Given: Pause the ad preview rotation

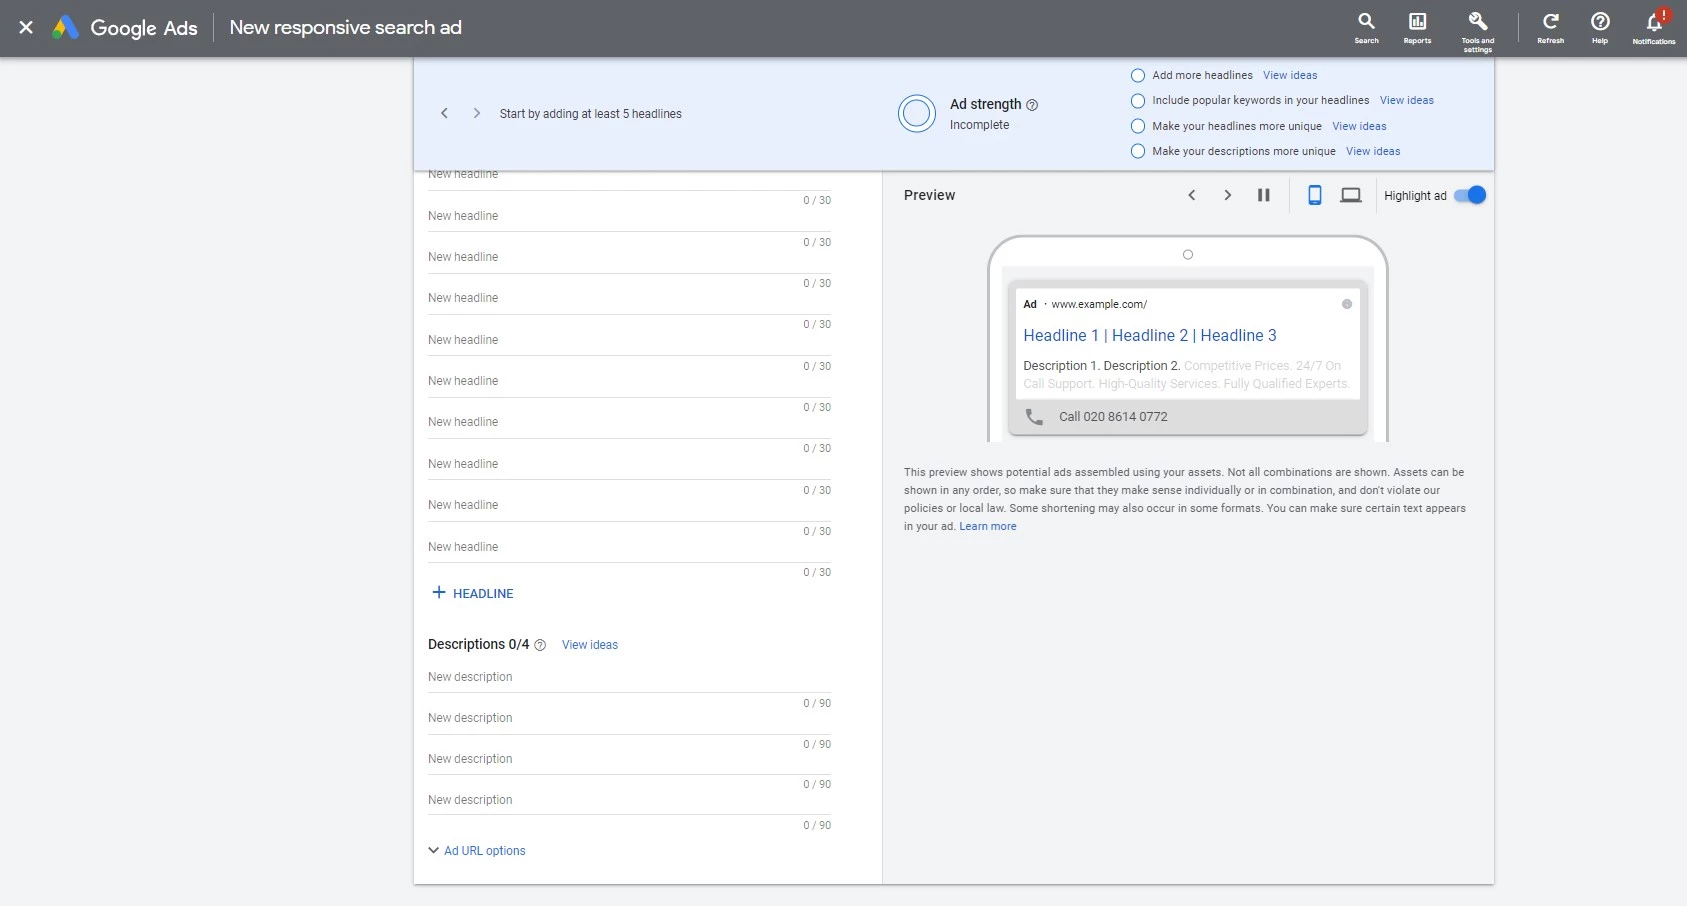Looking at the screenshot, I should 1263,195.
